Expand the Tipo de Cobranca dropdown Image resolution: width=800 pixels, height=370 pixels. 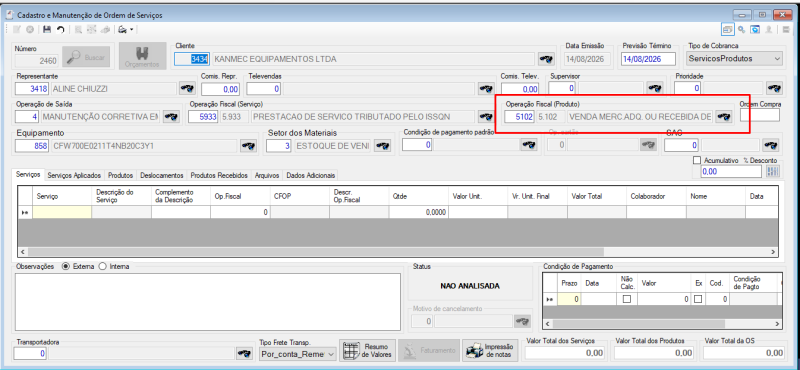778,59
